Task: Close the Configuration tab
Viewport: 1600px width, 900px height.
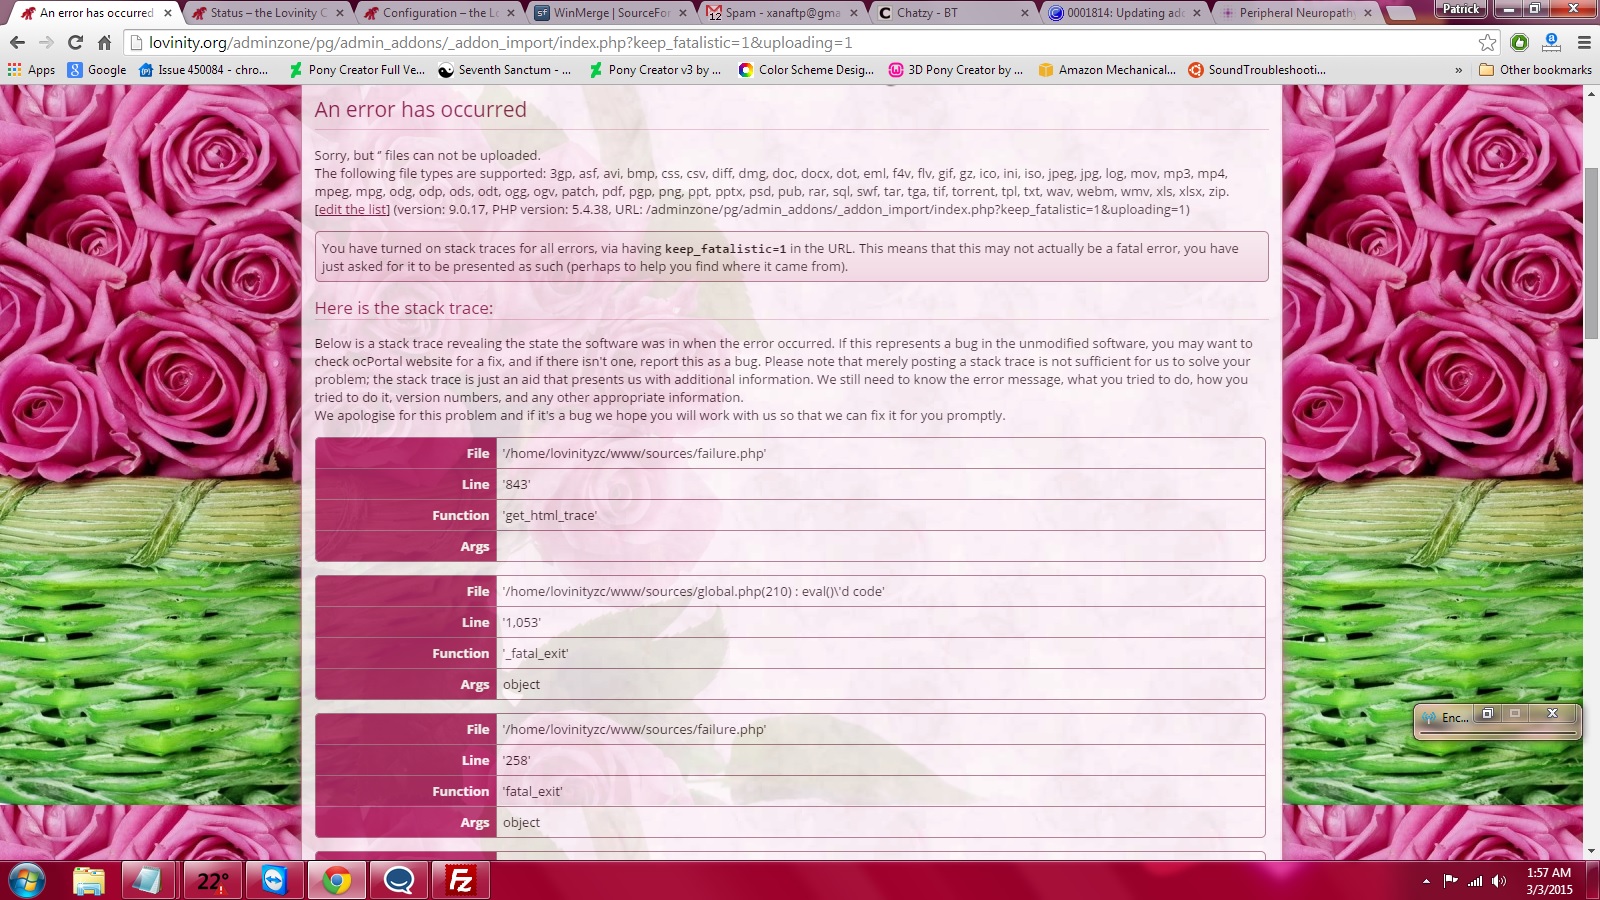Action: (x=510, y=13)
